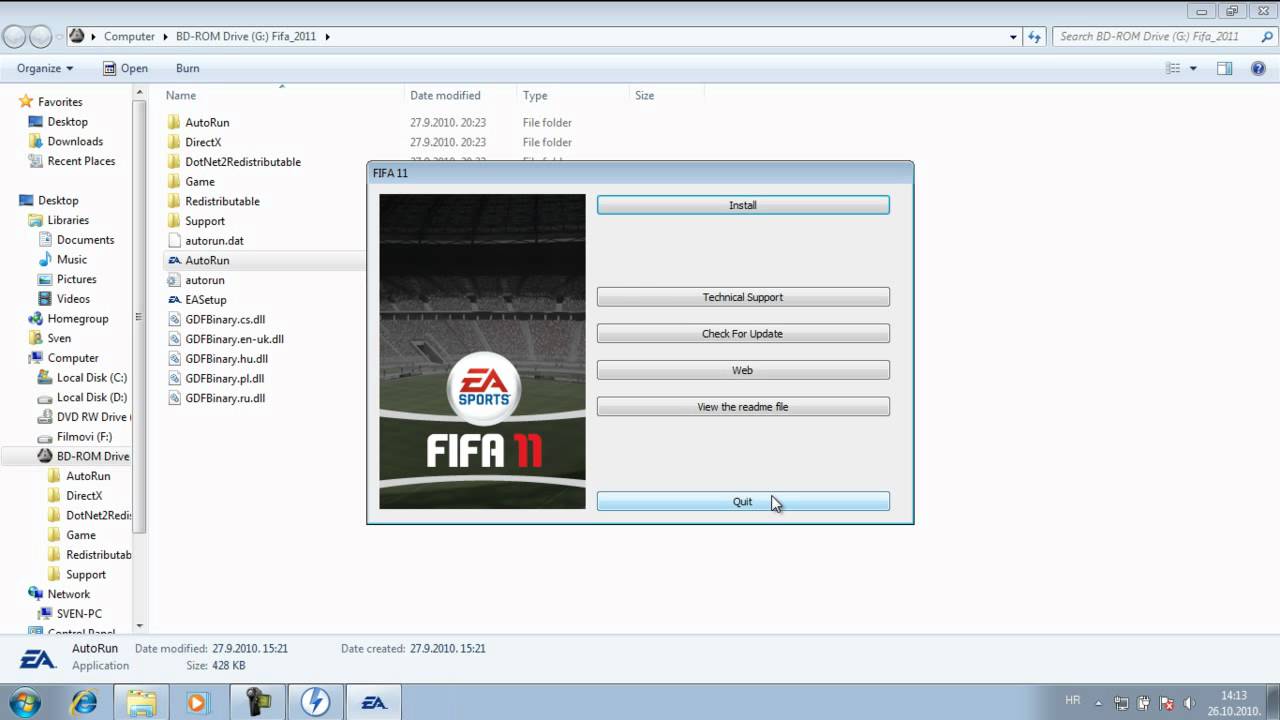
Task: Open Downloads in the navigation pane
Action: pos(75,141)
